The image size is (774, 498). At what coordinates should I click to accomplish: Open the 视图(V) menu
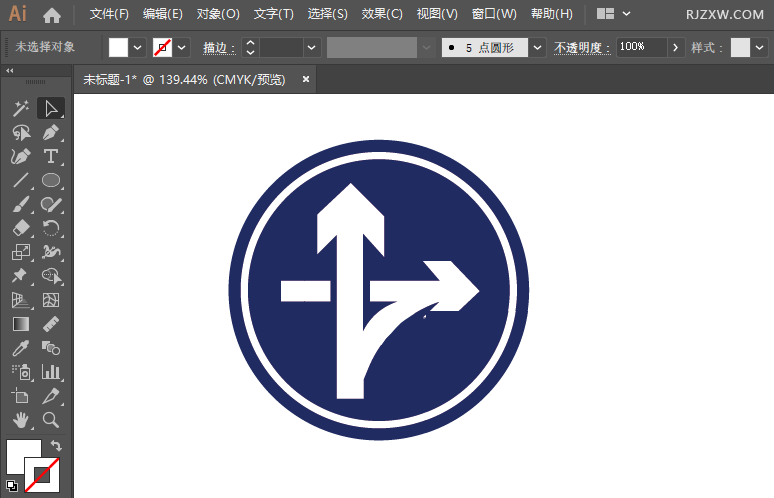click(437, 14)
